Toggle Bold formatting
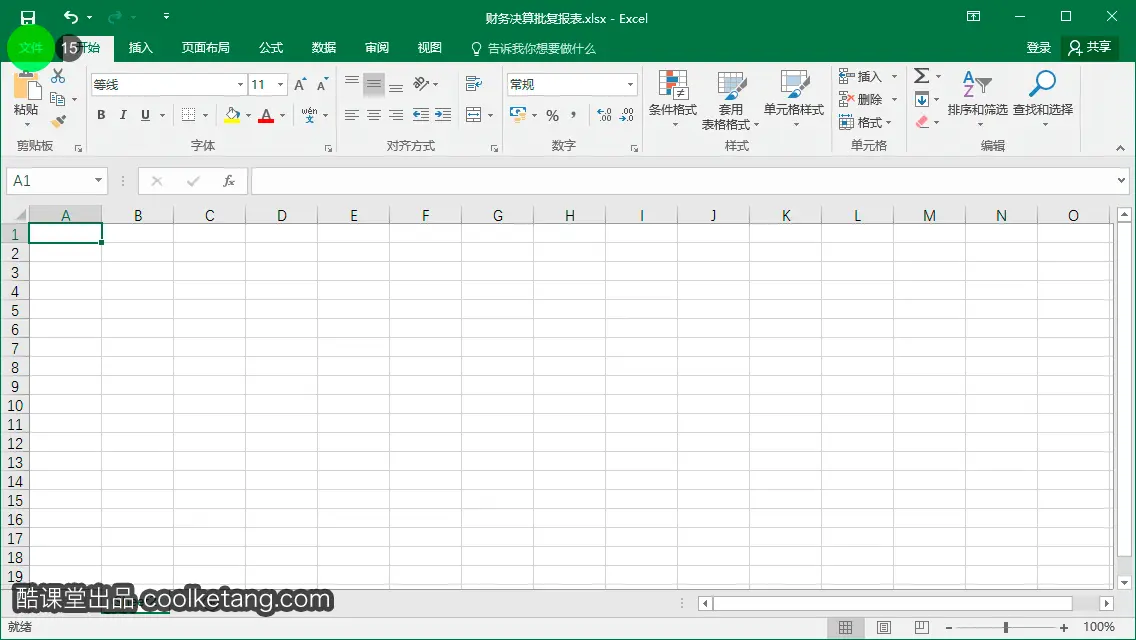Screen dimensions: 1136x640 click(101, 115)
